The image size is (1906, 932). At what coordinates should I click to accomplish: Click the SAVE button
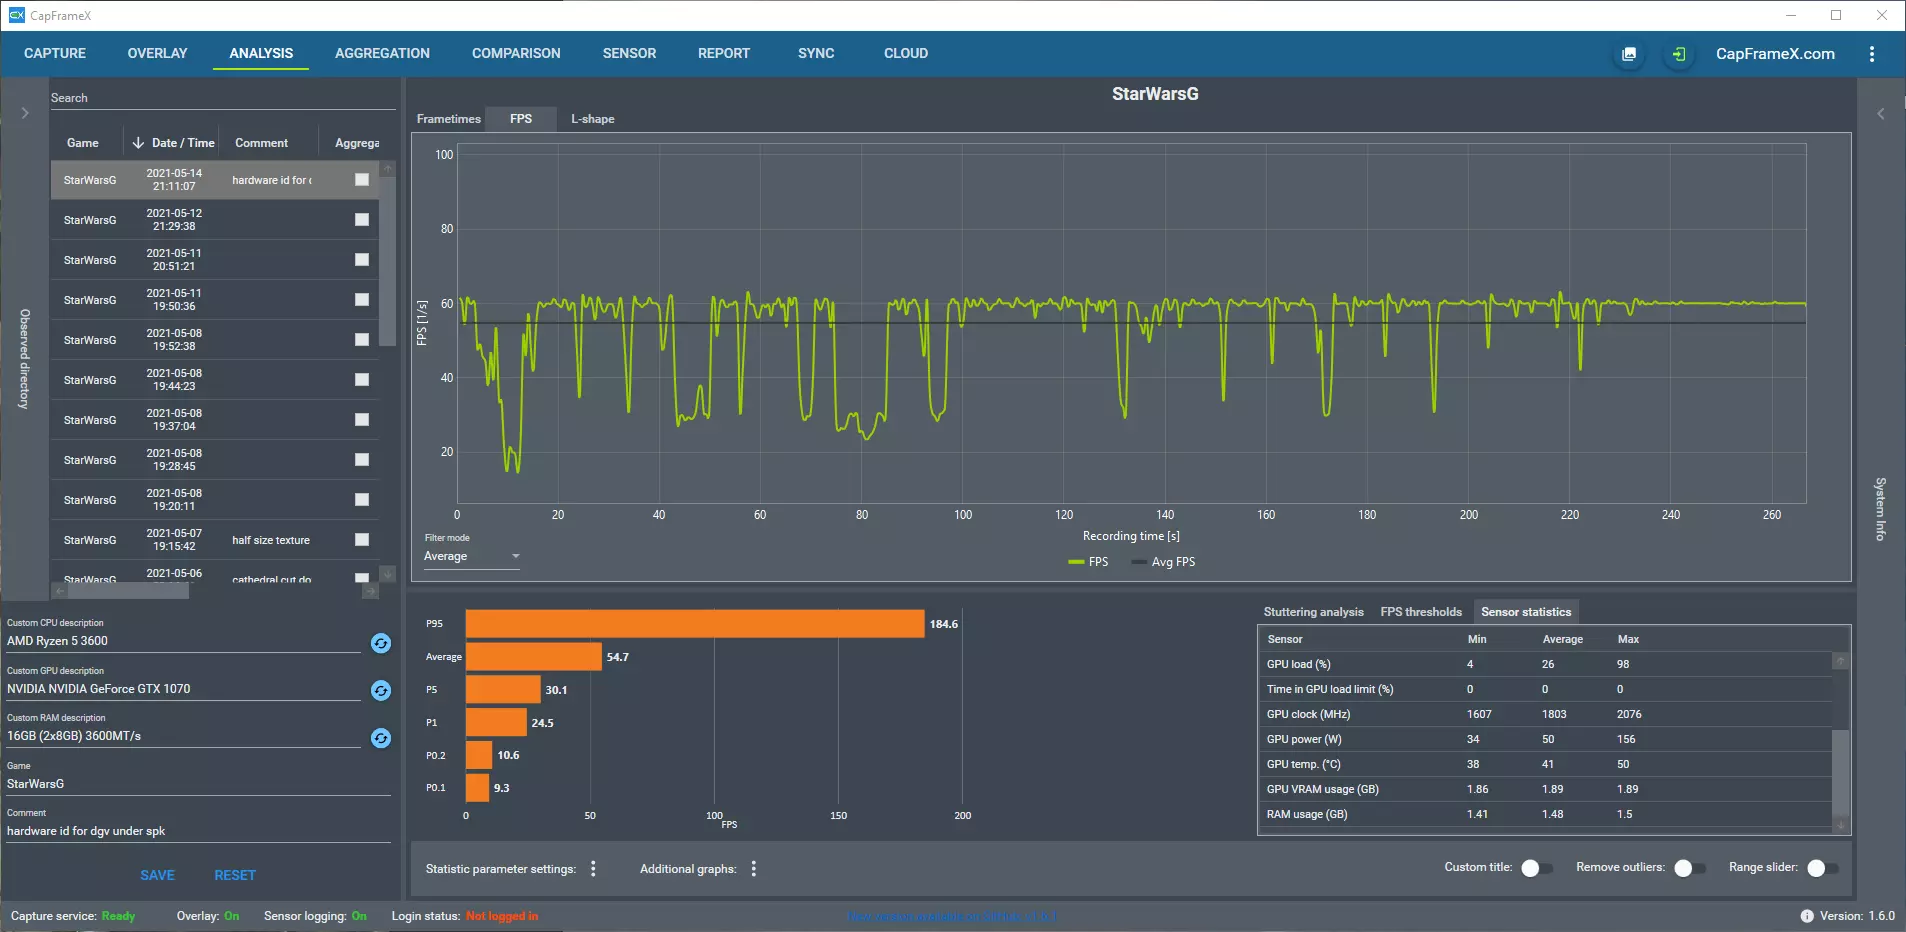pos(157,875)
